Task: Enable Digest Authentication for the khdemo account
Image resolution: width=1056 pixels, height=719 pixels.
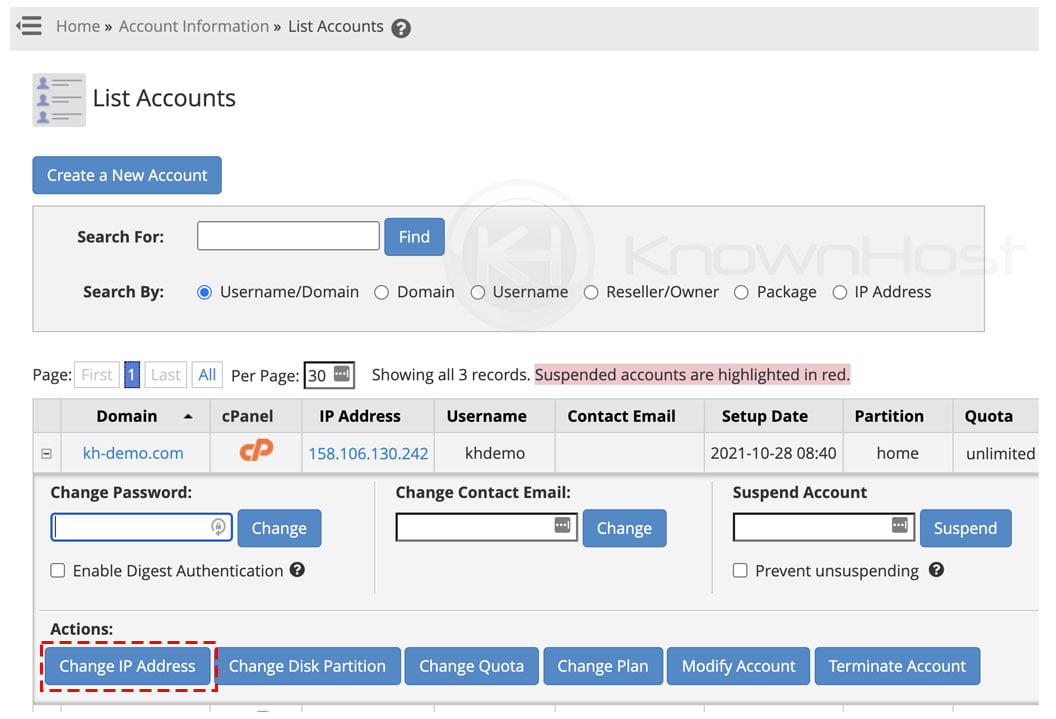Action: [x=58, y=570]
